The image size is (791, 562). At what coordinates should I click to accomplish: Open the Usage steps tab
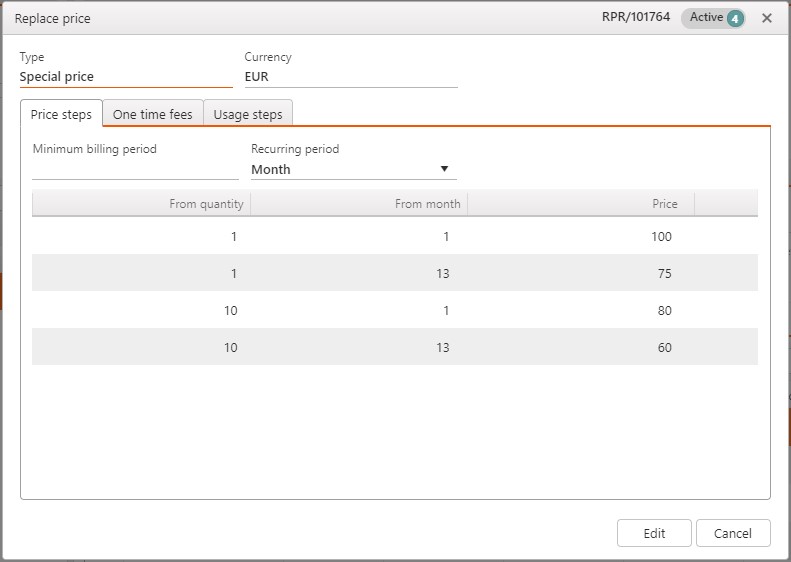click(x=248, y=114)
